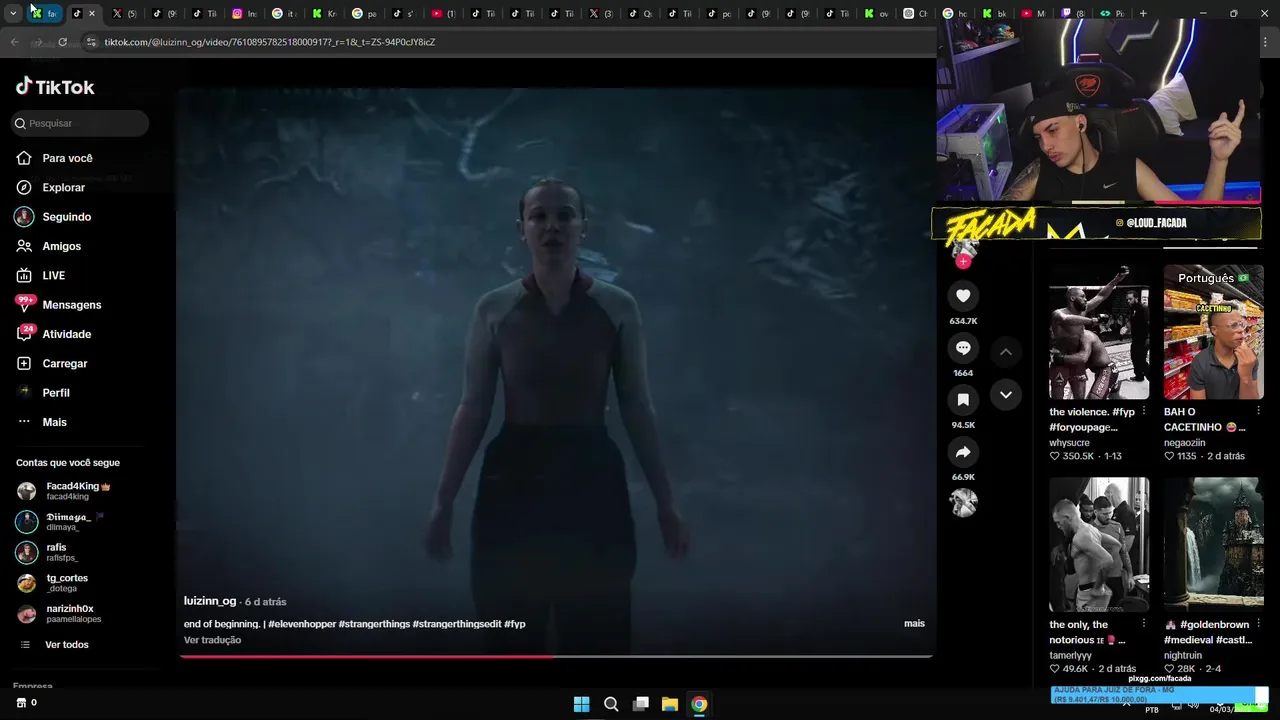Open the Perfil page
Image resolution: width=1280 pixels, height=720 pixels.
[42, 393]
